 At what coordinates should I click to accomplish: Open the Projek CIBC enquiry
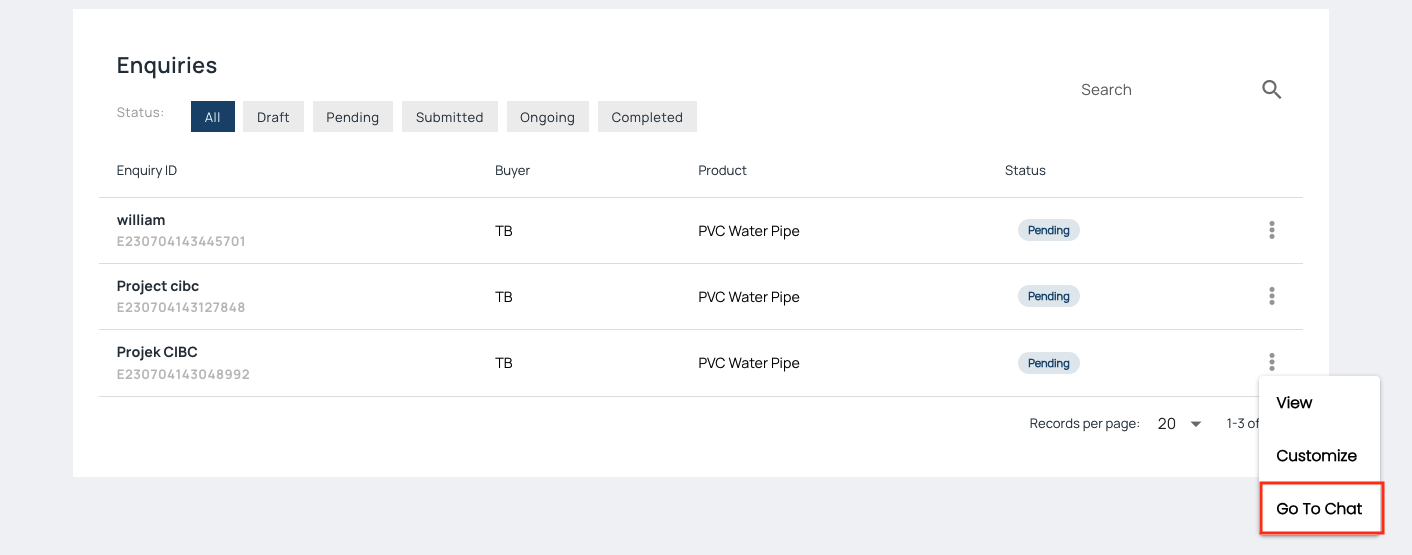(157, 352)
